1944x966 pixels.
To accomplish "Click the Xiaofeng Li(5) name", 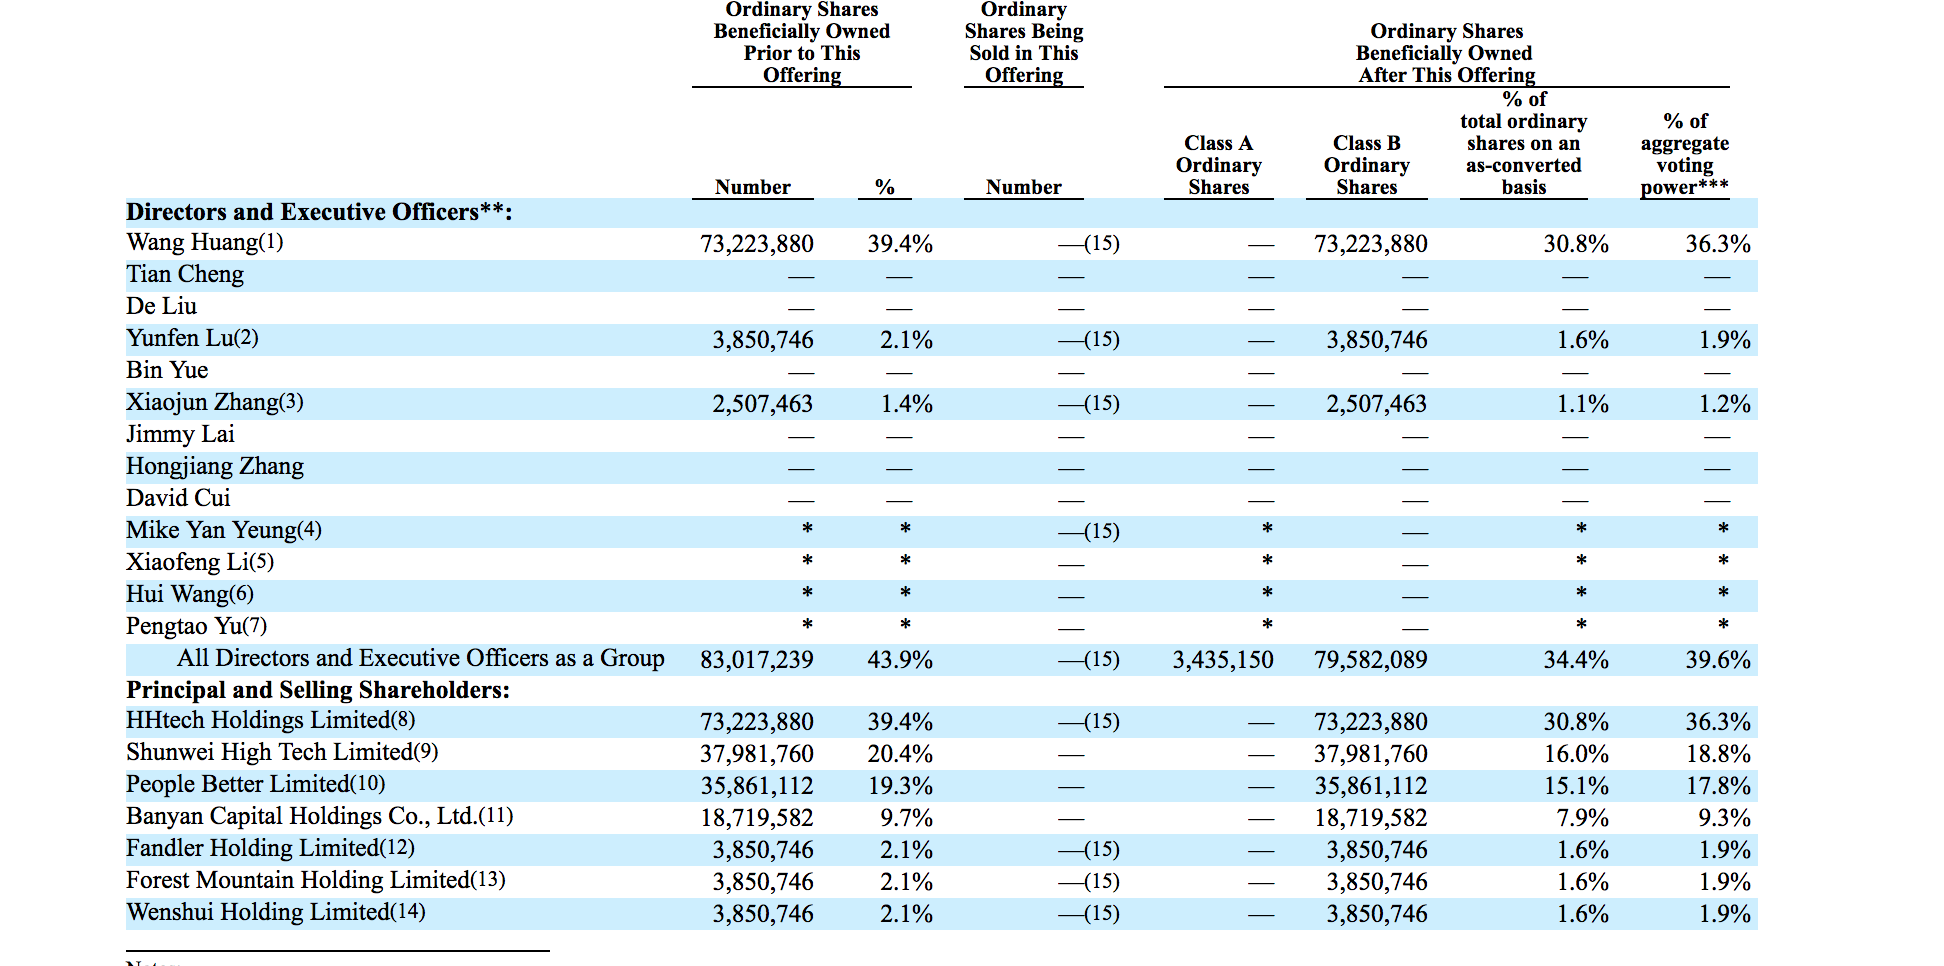I will pyautogui.click(x=200, y=562).
